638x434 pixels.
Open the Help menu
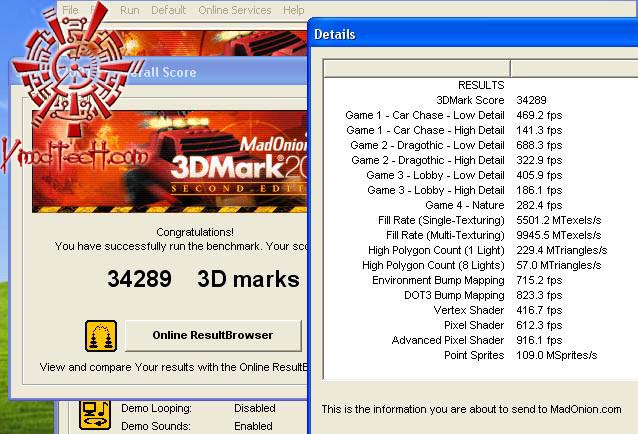293,10
